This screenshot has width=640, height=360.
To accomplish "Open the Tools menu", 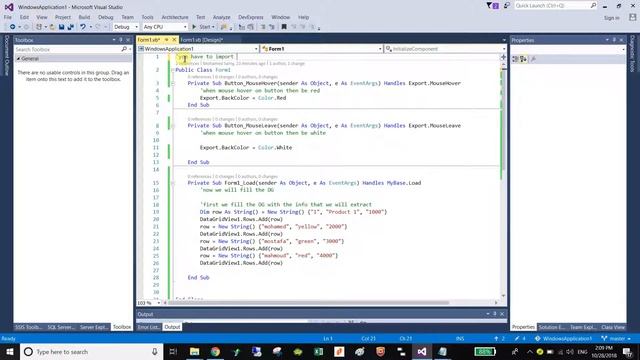I will (x=147, y=17).
